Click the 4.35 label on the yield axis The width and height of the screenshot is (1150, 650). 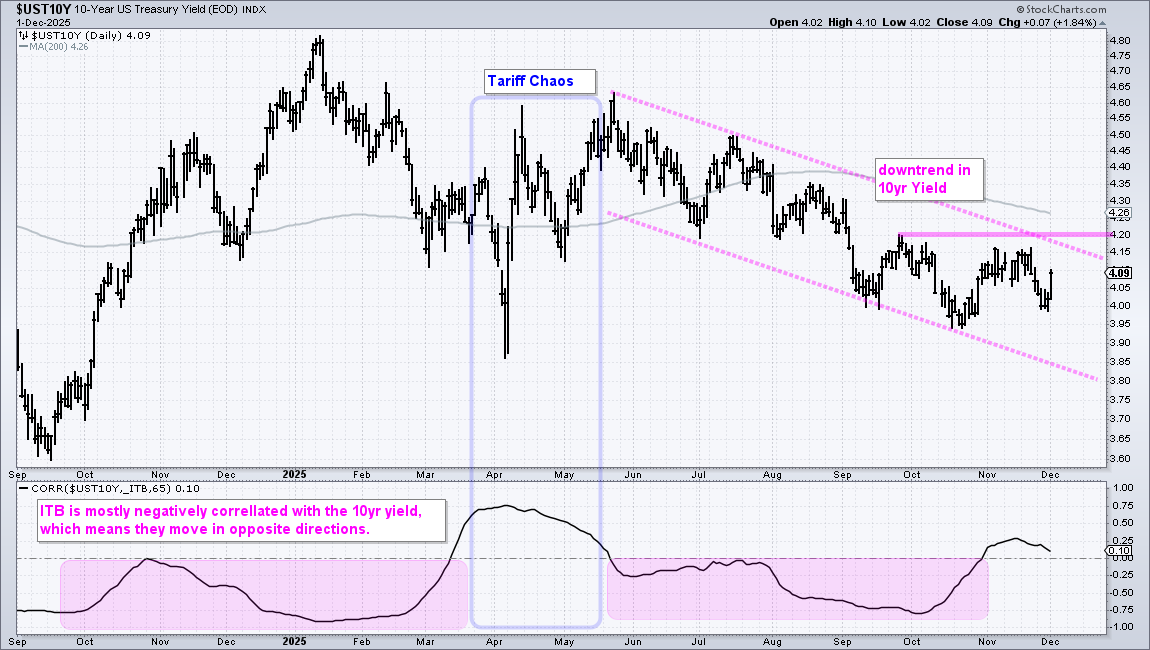[x=1120, y=183]
